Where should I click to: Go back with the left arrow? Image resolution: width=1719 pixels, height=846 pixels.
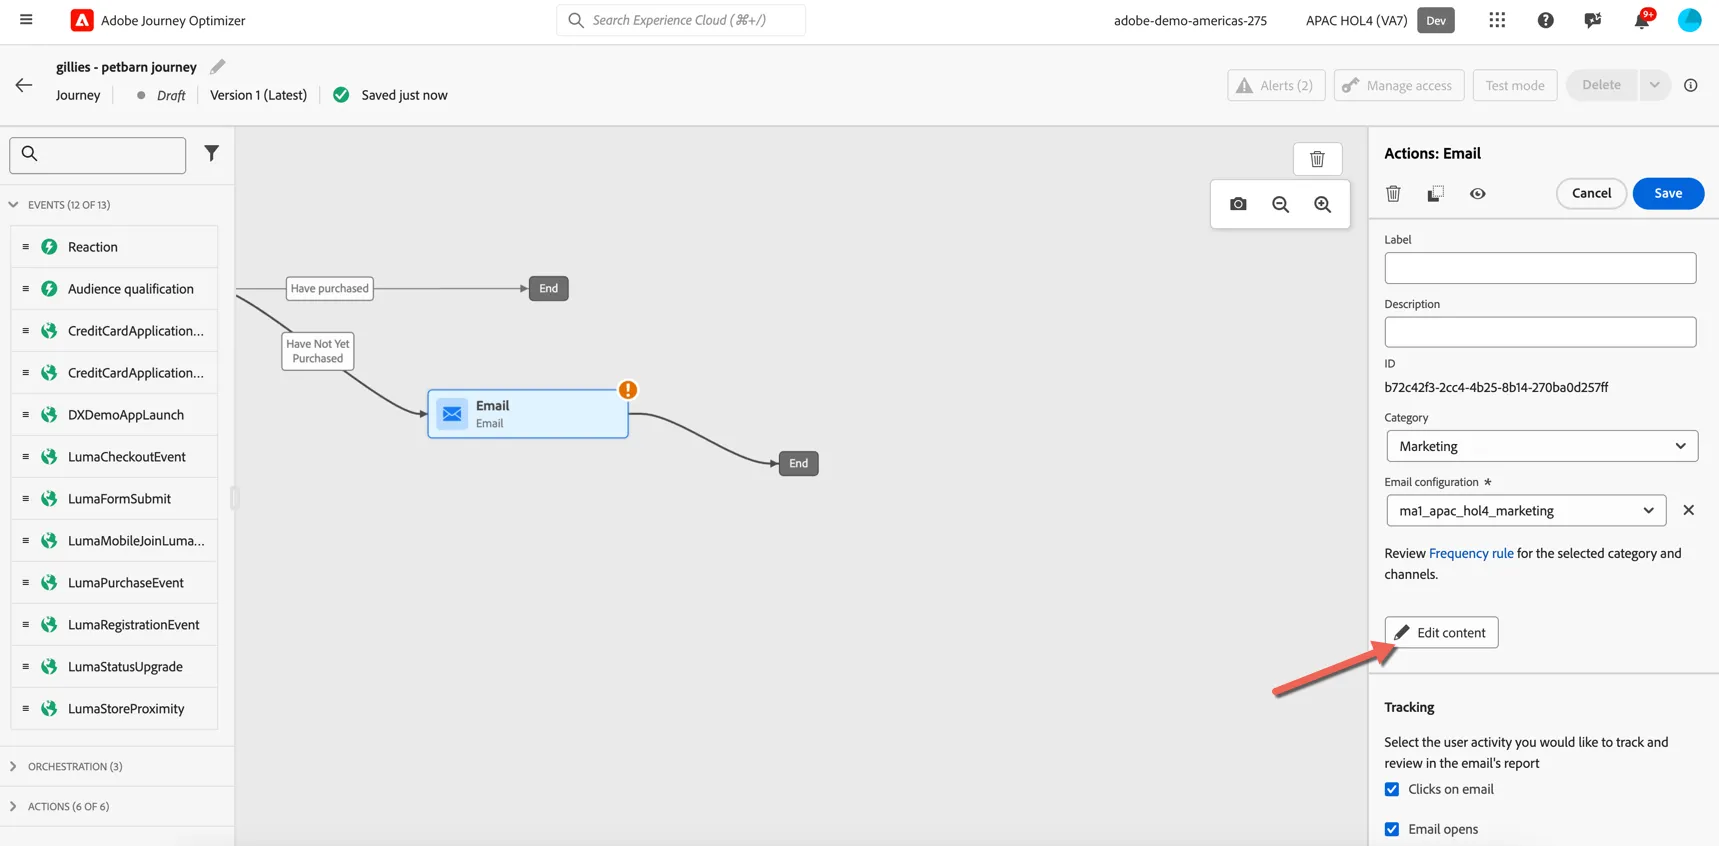[24, 85]
